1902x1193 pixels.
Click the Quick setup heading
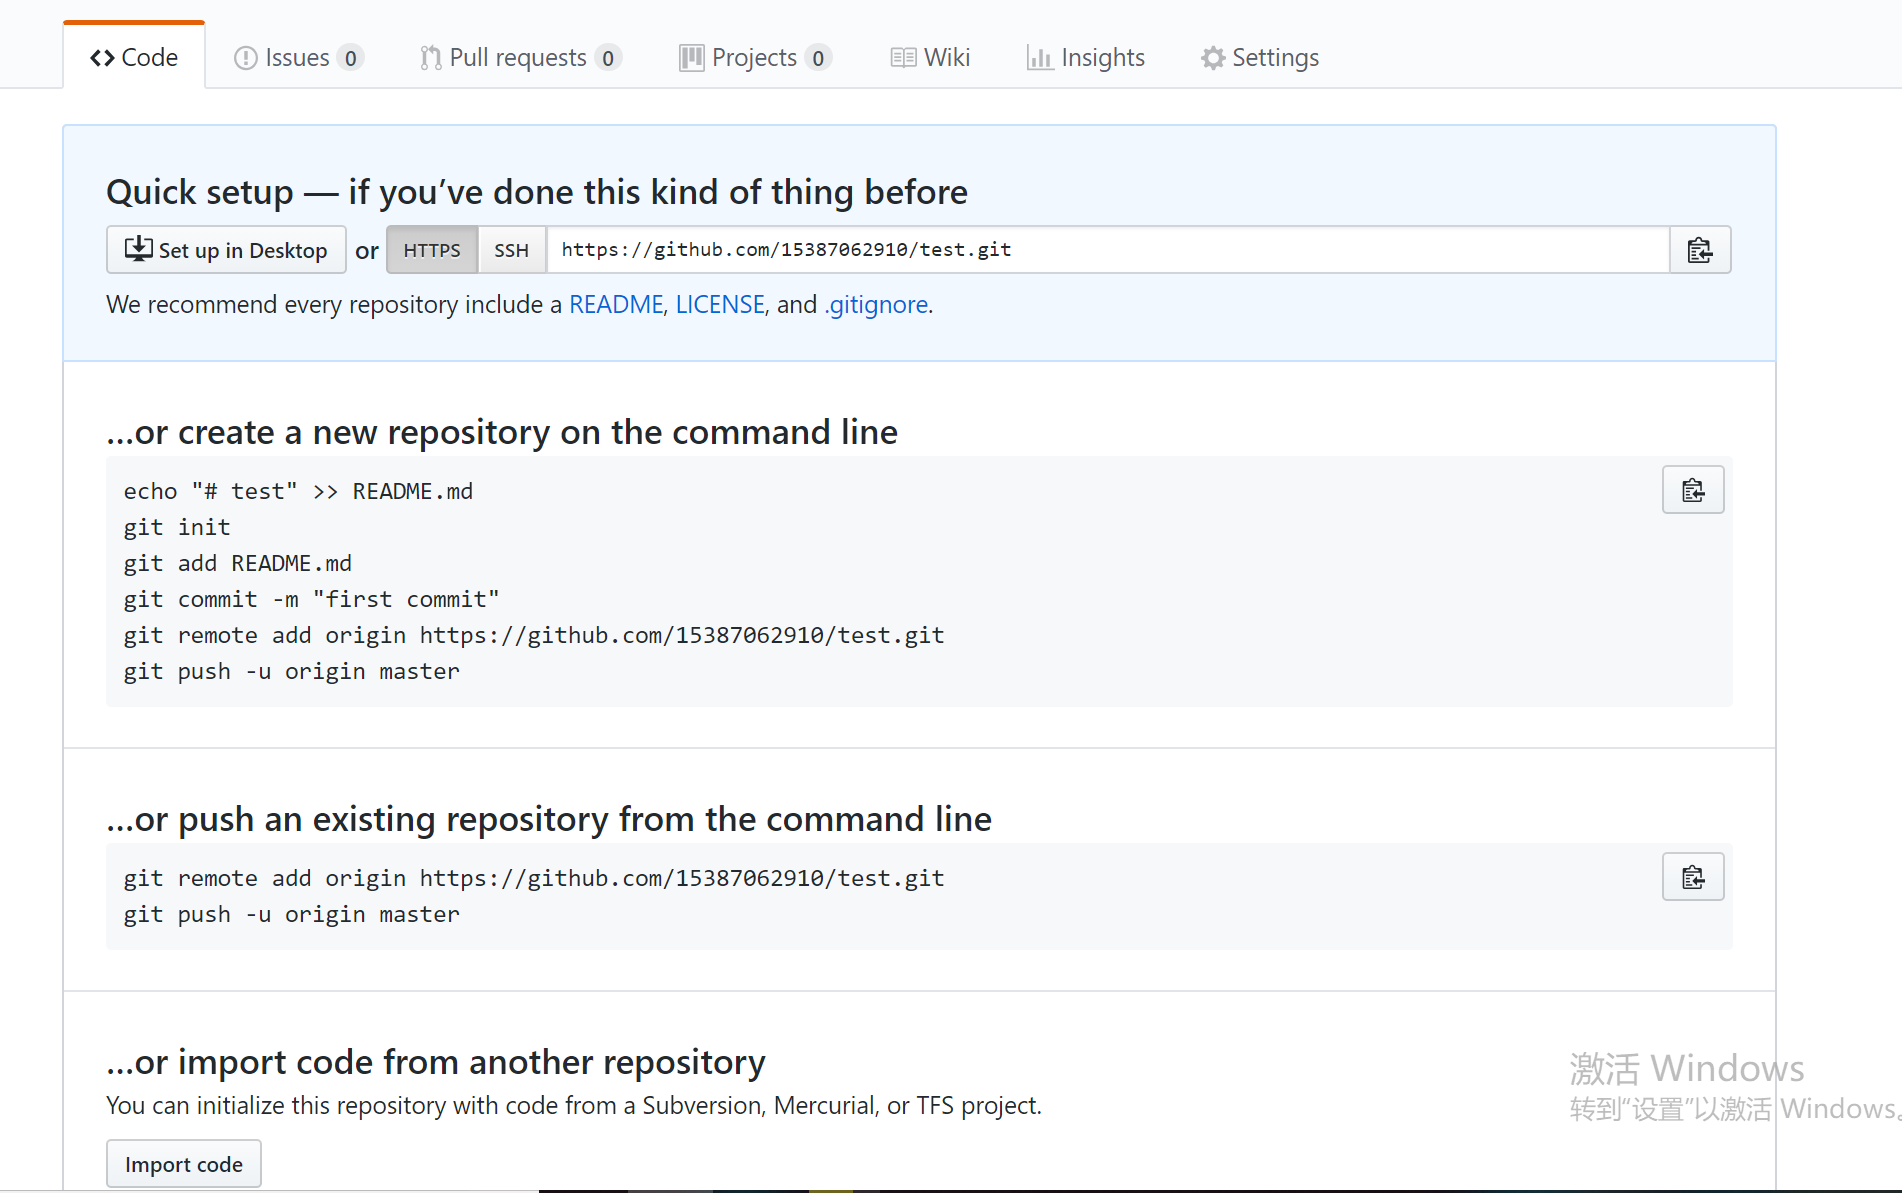pos(537,192)
